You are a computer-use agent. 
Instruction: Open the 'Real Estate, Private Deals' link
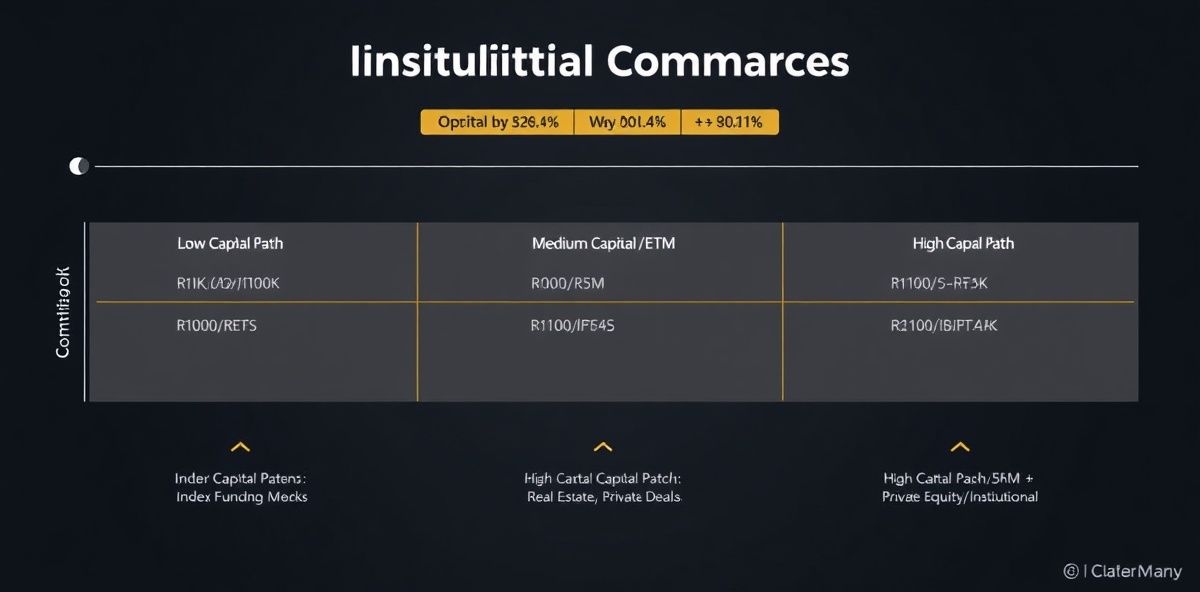tap(603, 497)
